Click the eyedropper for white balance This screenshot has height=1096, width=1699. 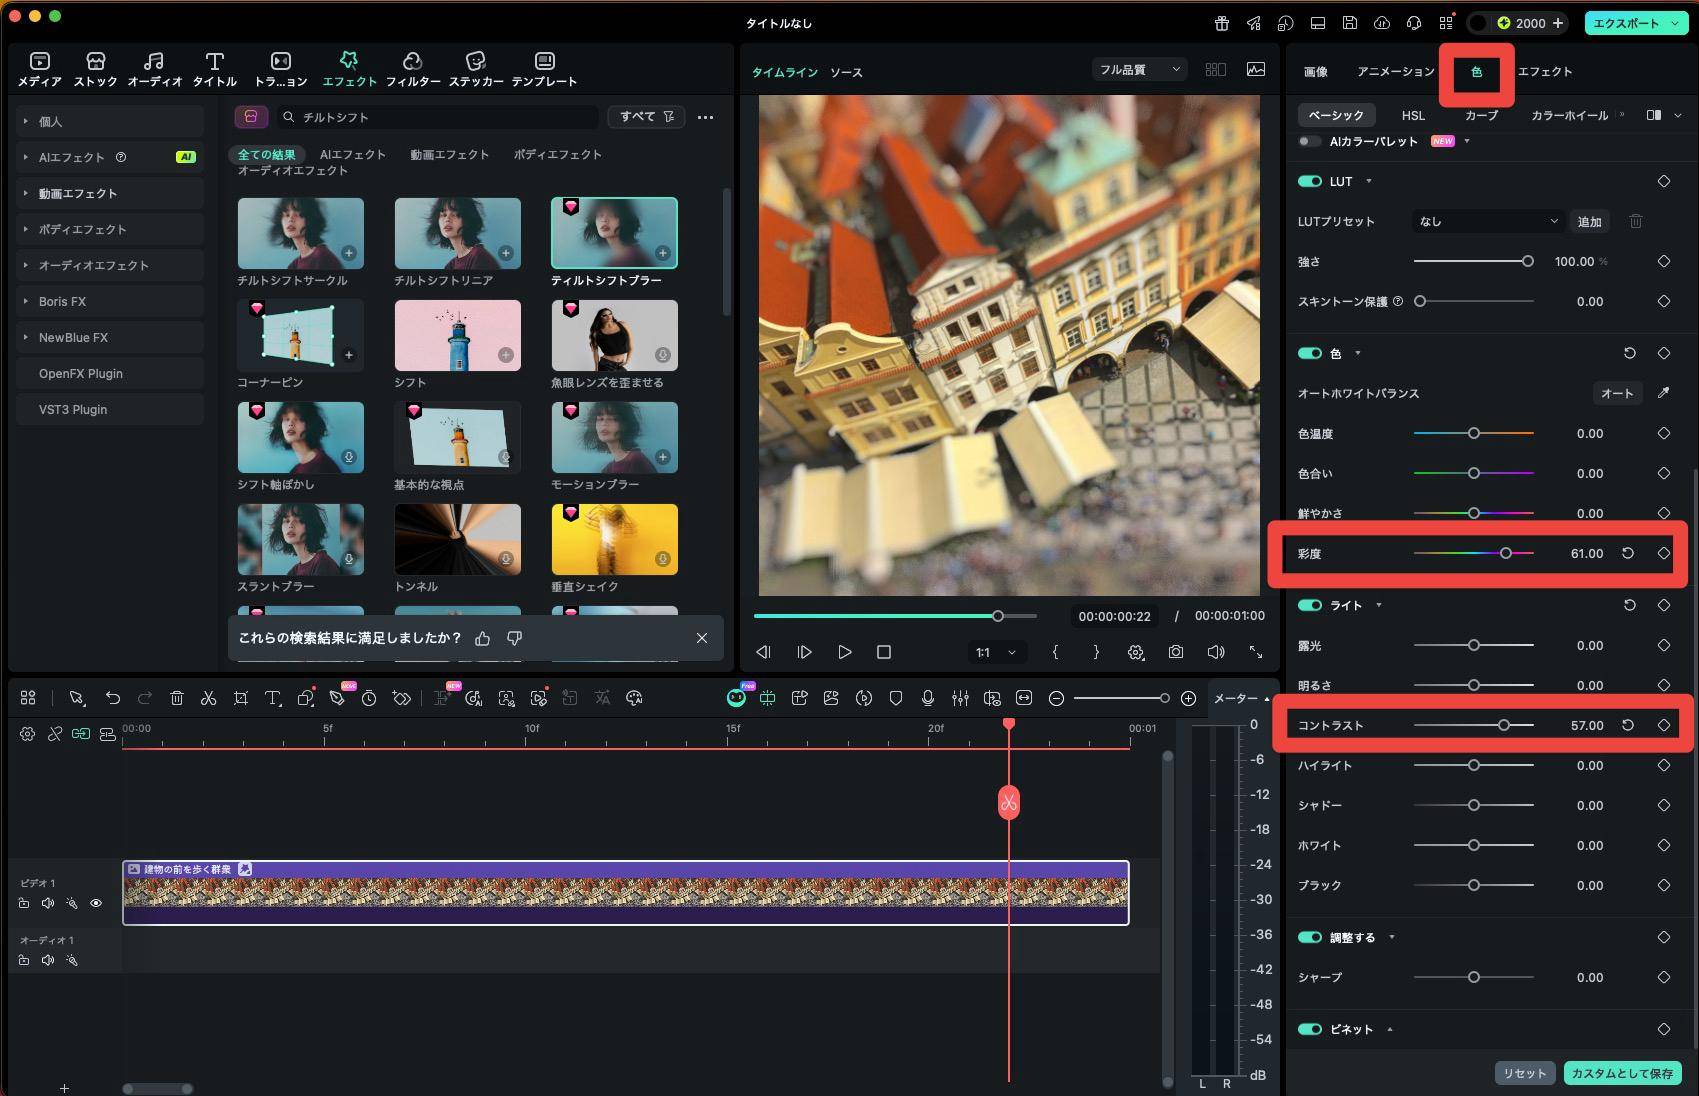pos(1663,393)
